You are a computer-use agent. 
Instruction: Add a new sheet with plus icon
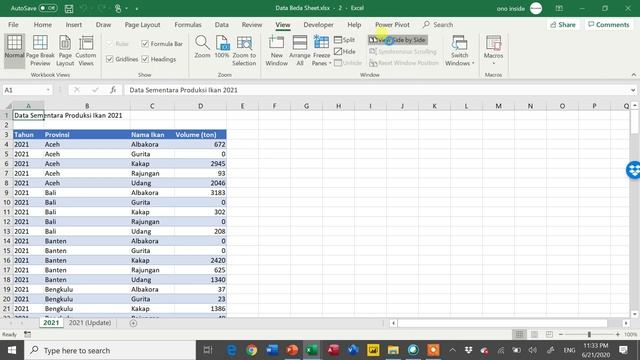pyautogui.click(x=133, y=323)
